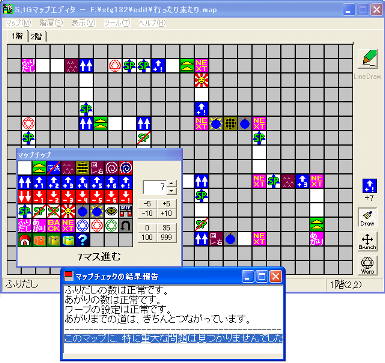
Task: Open the 表示(V) menu
Action: 83,23
